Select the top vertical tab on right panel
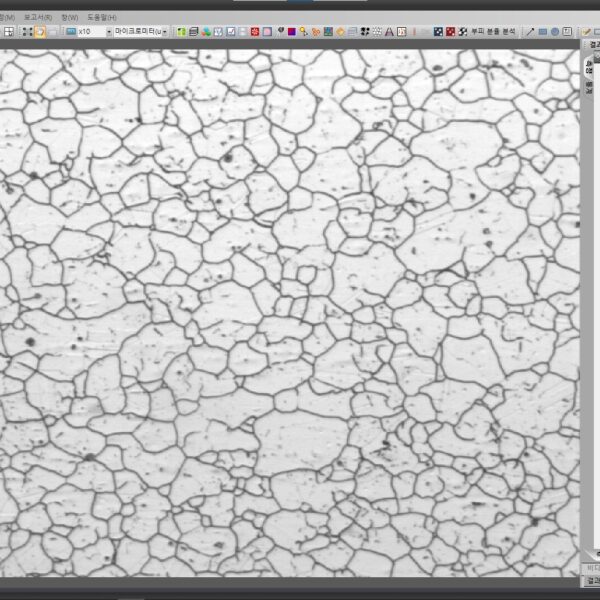 click(x=588, y=68)
